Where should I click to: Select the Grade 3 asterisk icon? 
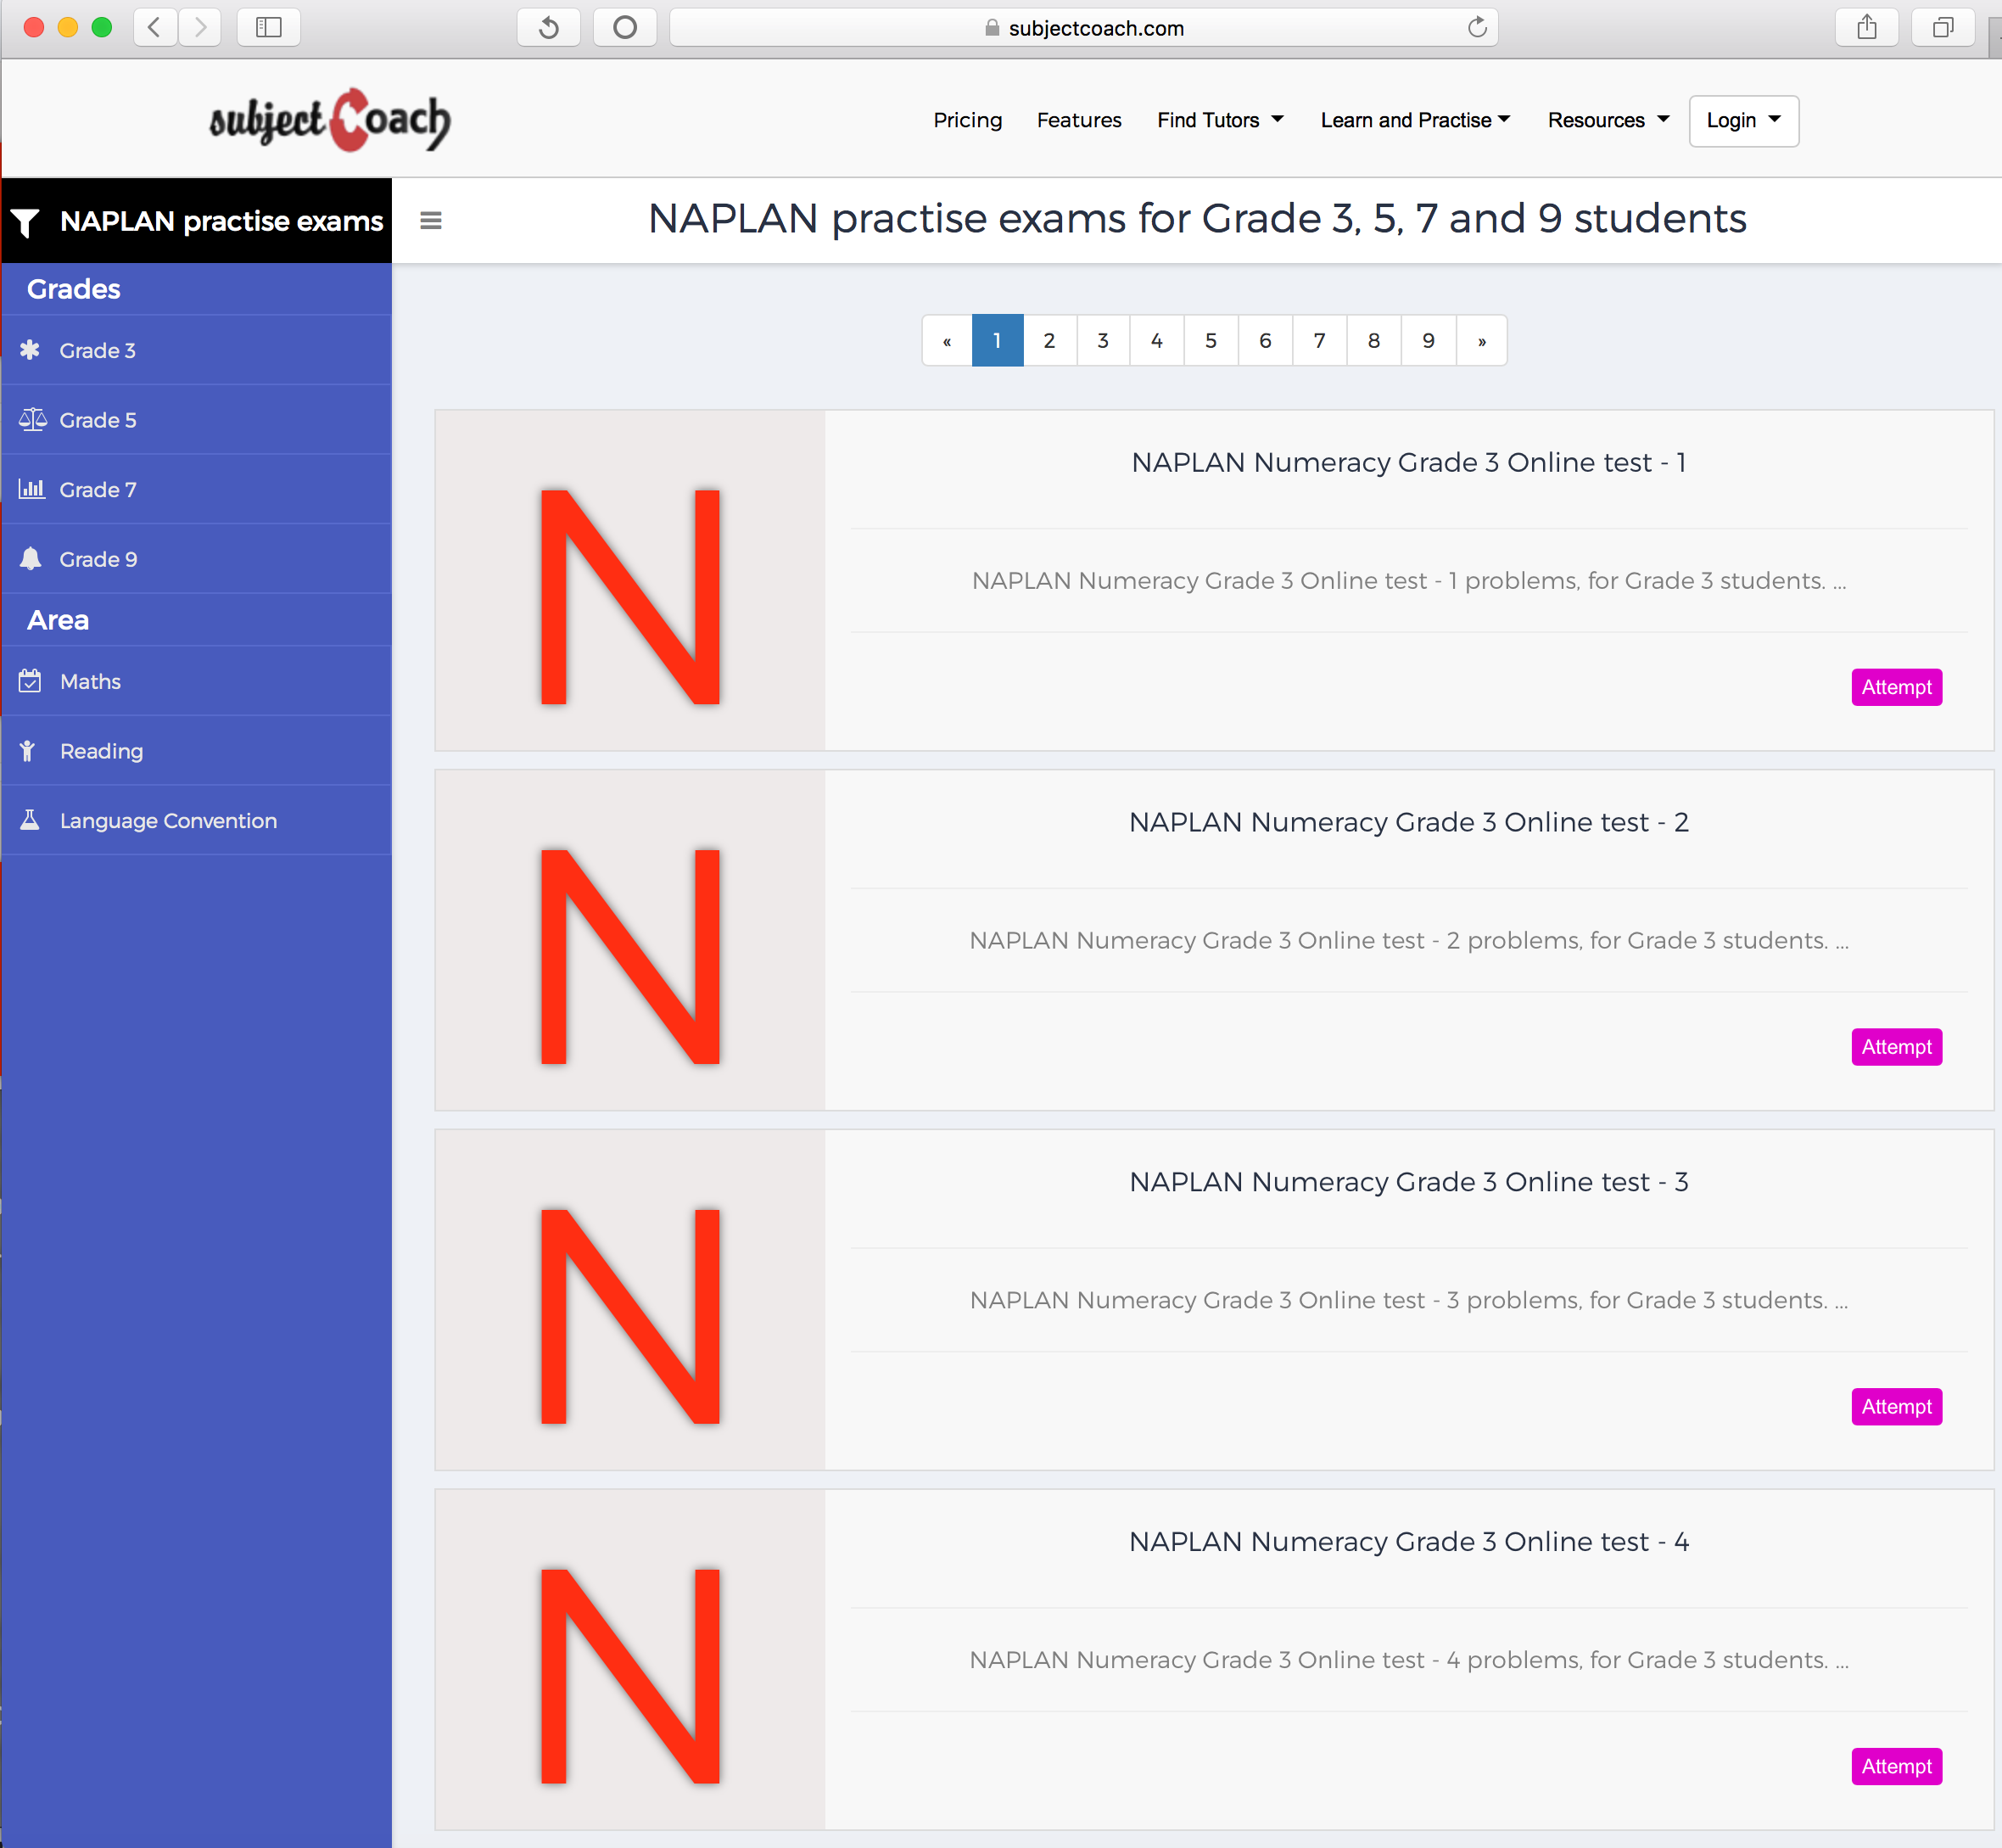tap(31, 350)
